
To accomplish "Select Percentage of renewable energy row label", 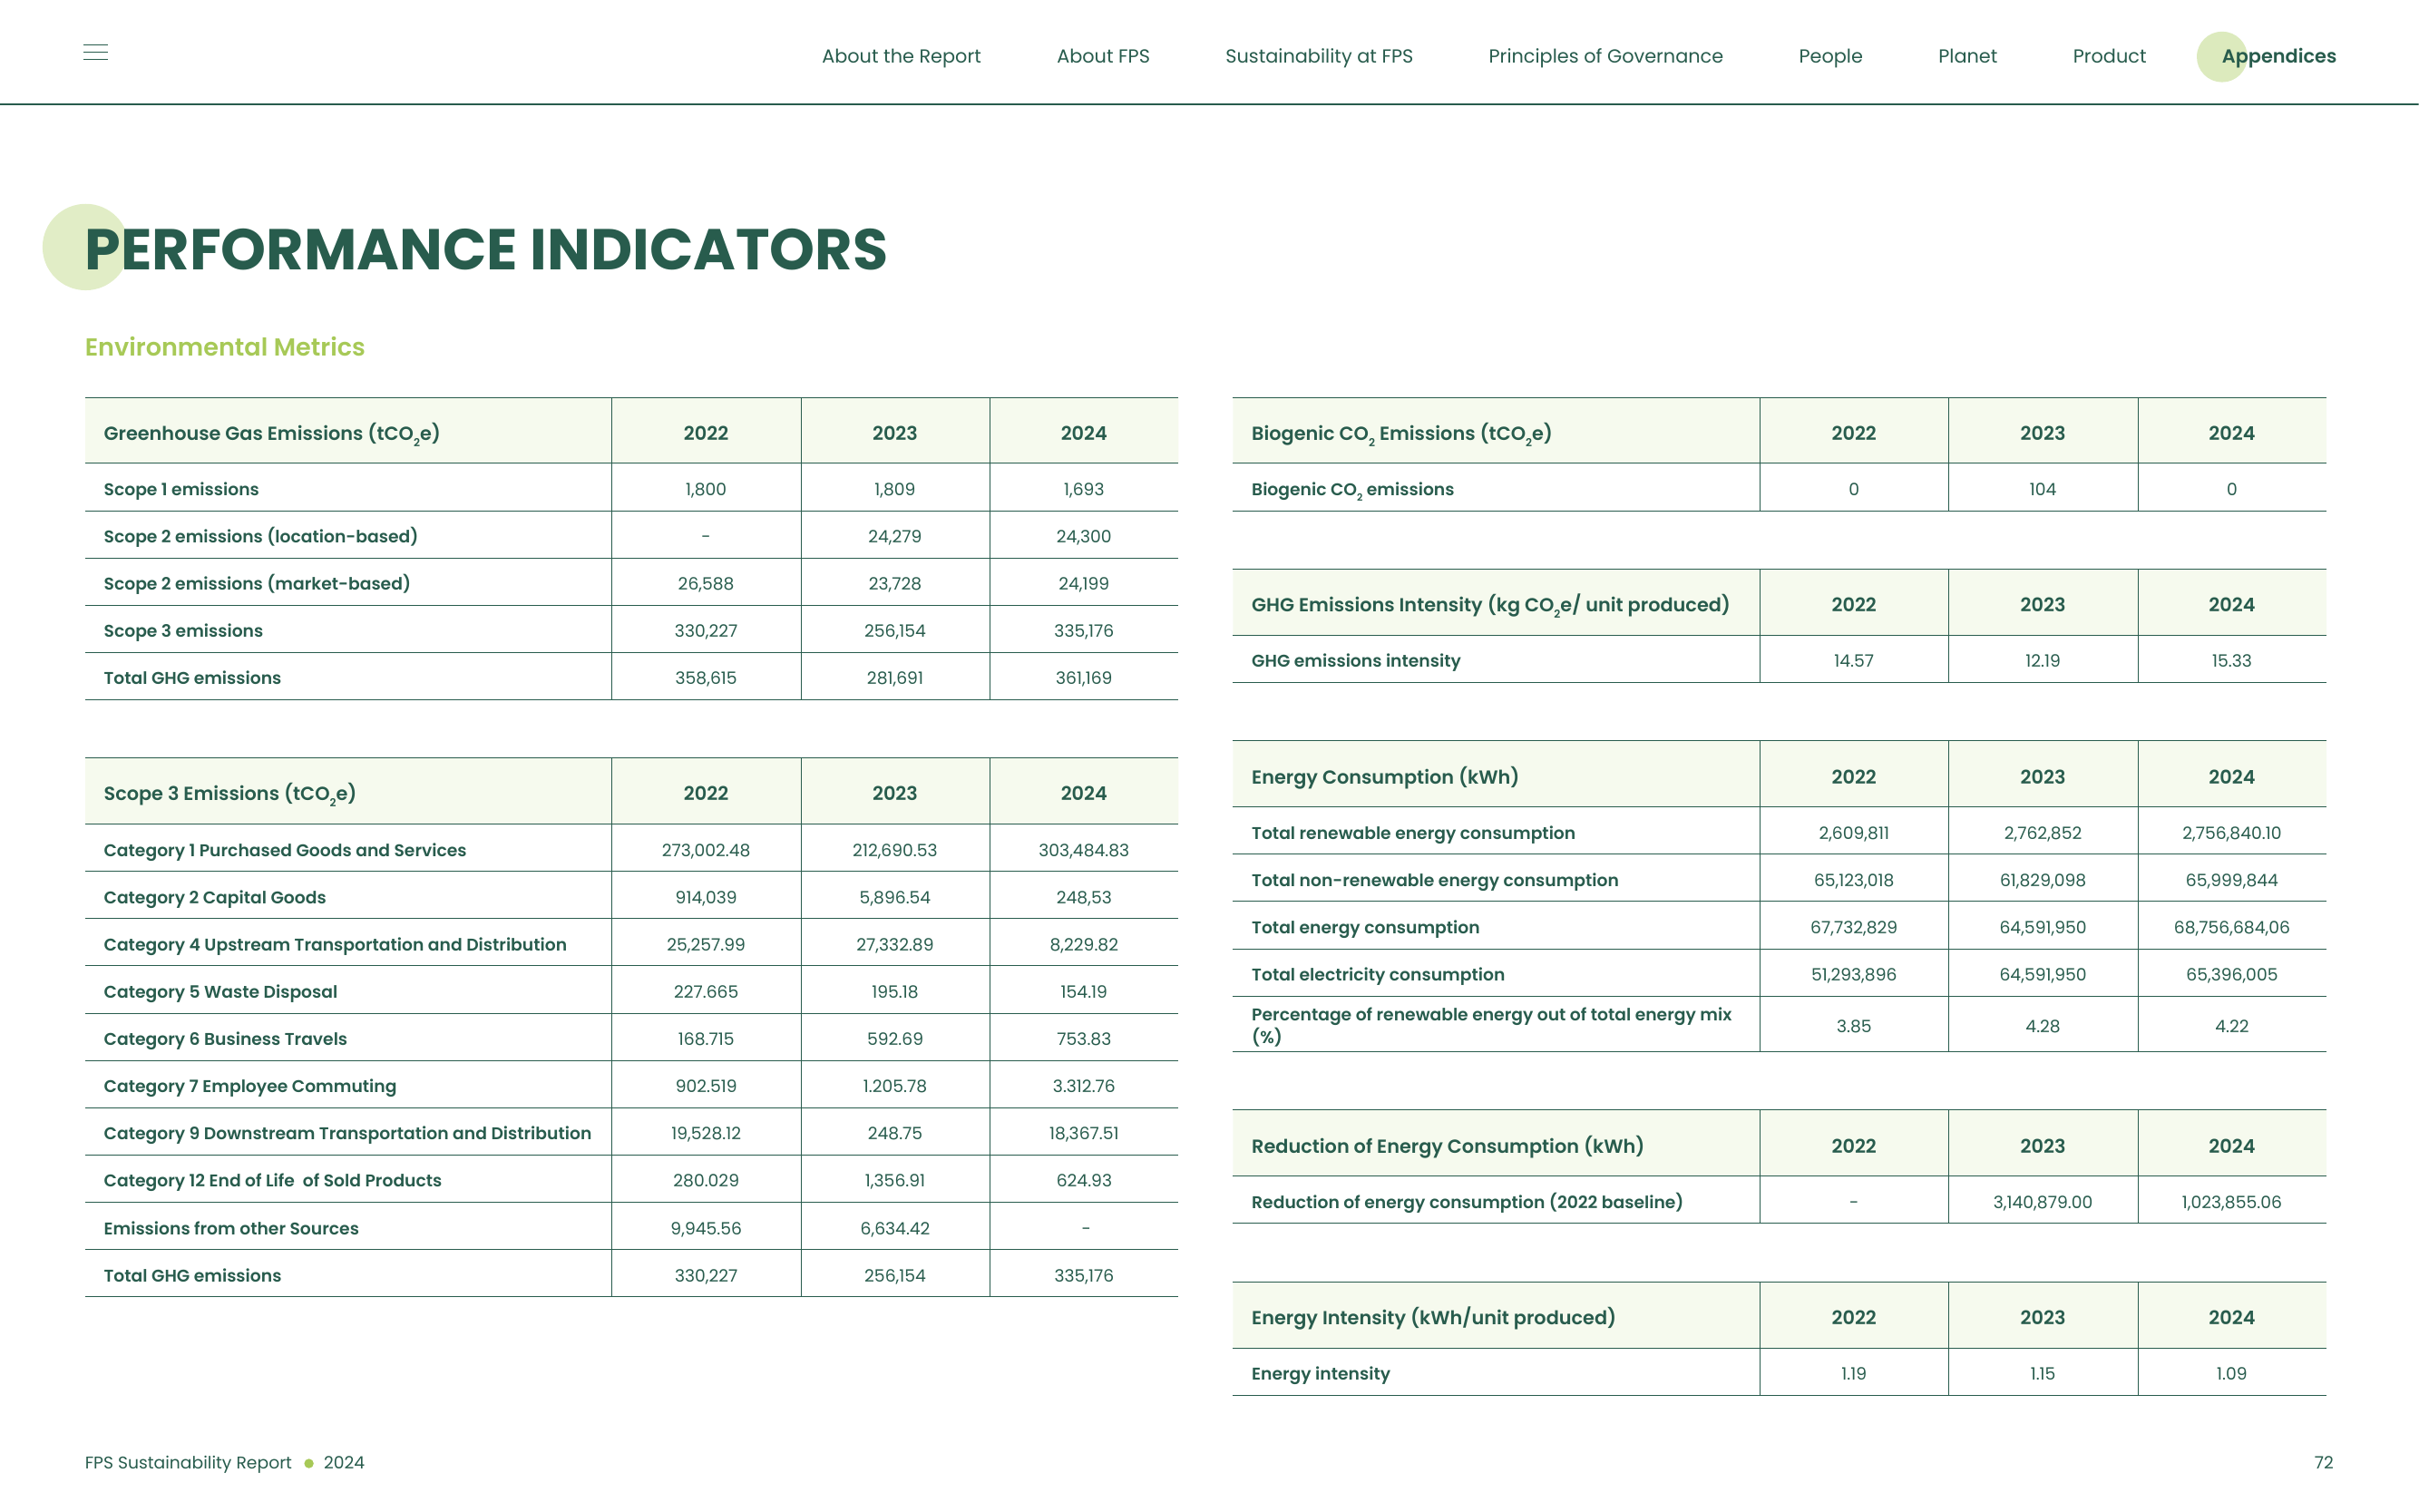I will coord(1491,1025).
